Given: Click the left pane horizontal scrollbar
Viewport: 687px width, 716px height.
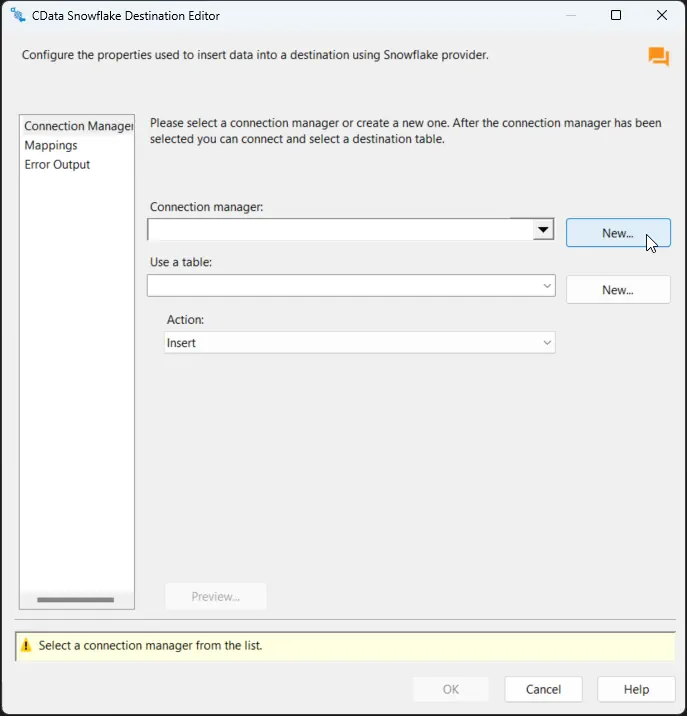Looking at the screenshot, I should tap(76, 600).
